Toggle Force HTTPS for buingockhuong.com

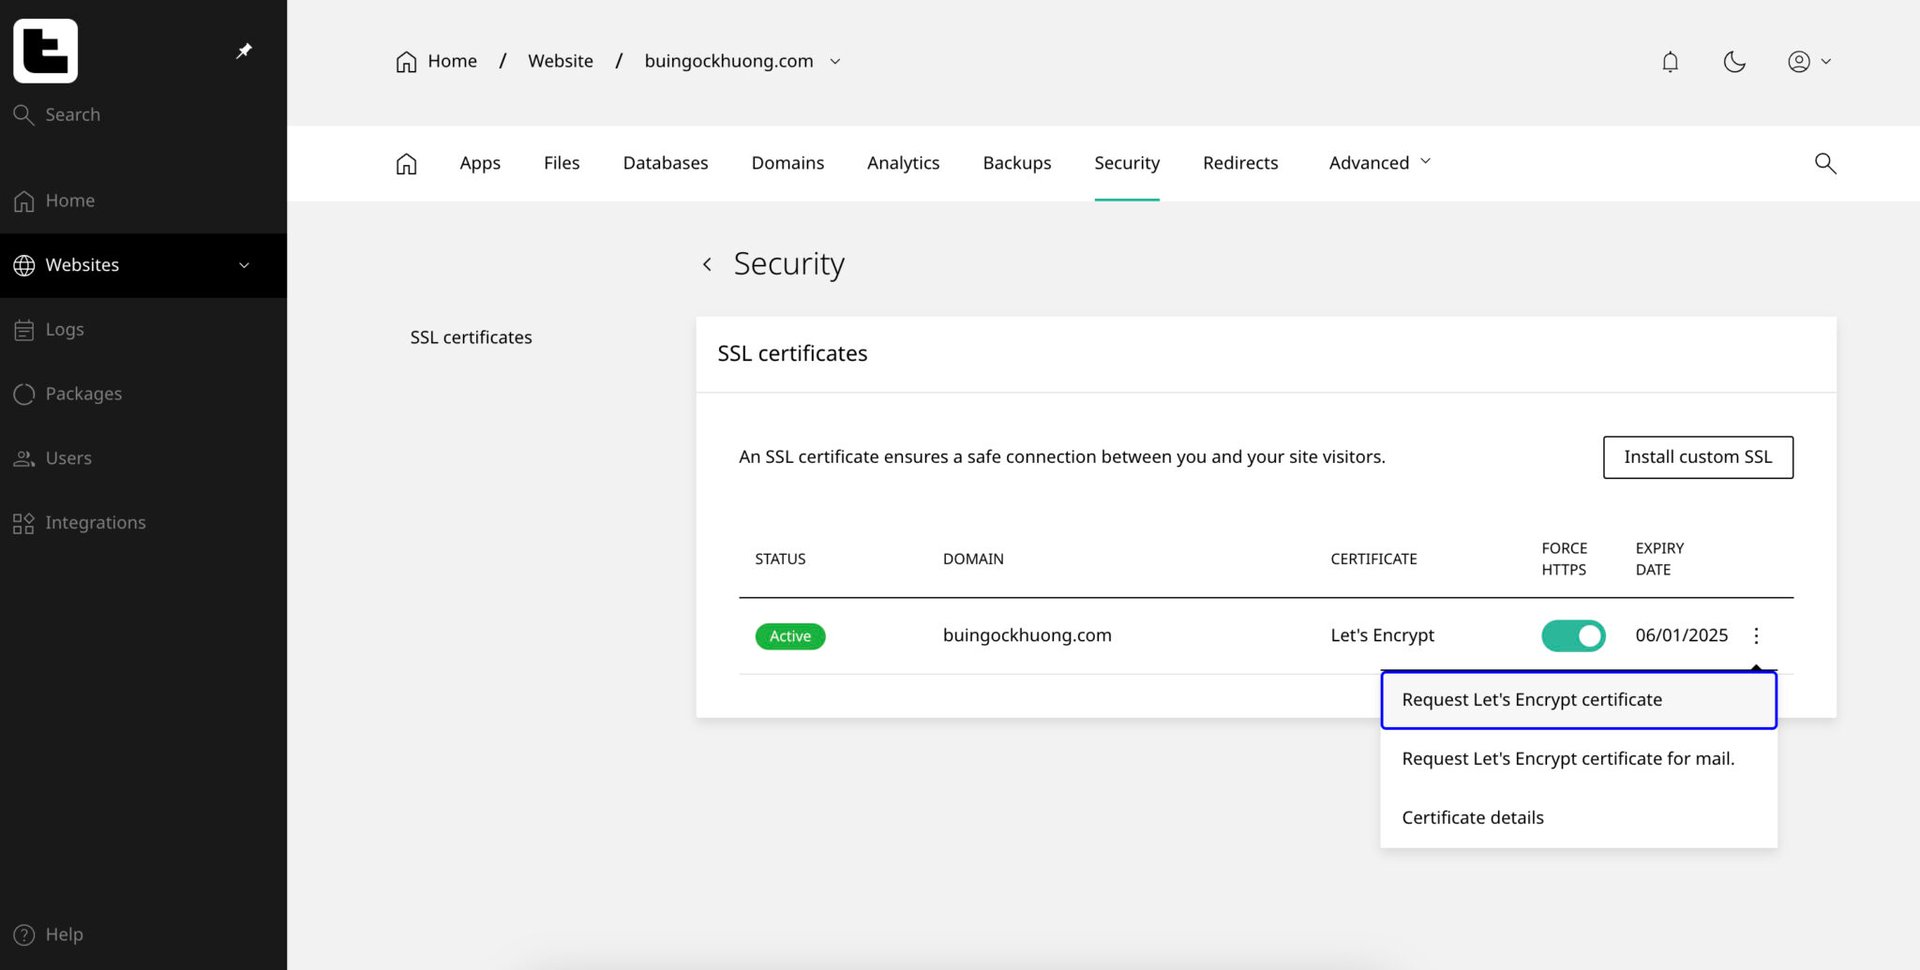point(1572,635)
